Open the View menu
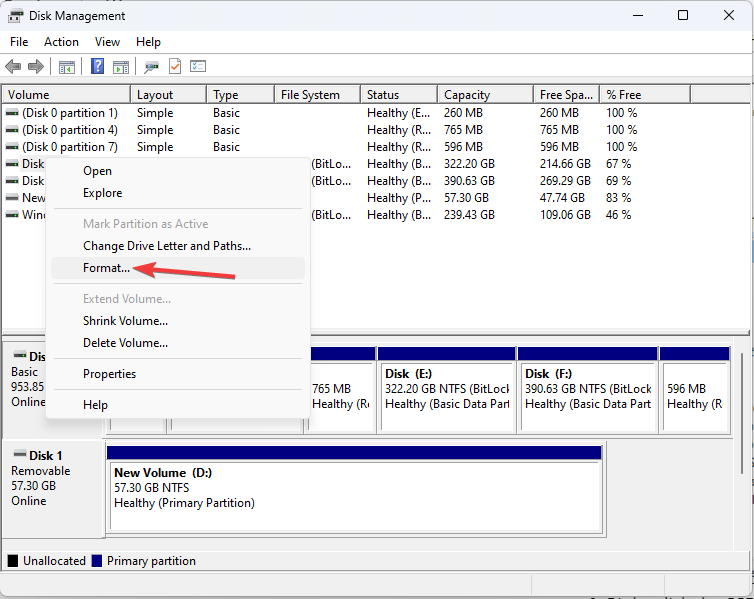Screen dimensions: 754x599 107,42
